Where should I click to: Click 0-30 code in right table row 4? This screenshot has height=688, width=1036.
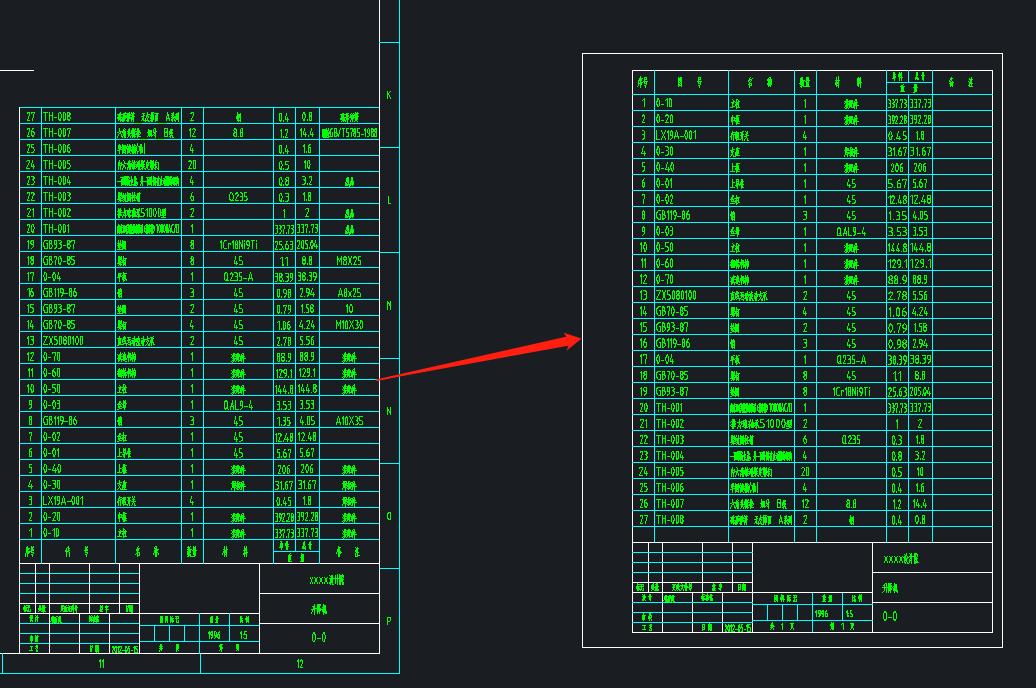click(665, 151)
